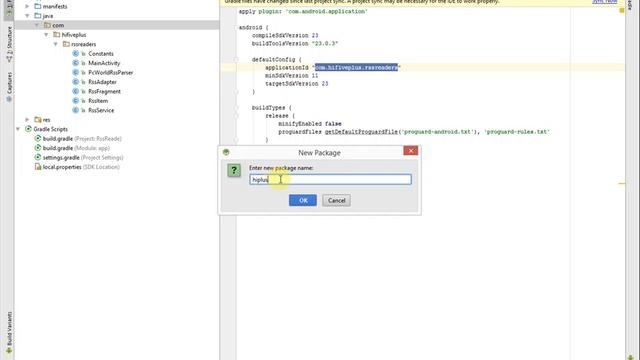Click the Sync Now link
Image resolution: width=640 pixels, height=360 pixels.
tap(604, 2)
